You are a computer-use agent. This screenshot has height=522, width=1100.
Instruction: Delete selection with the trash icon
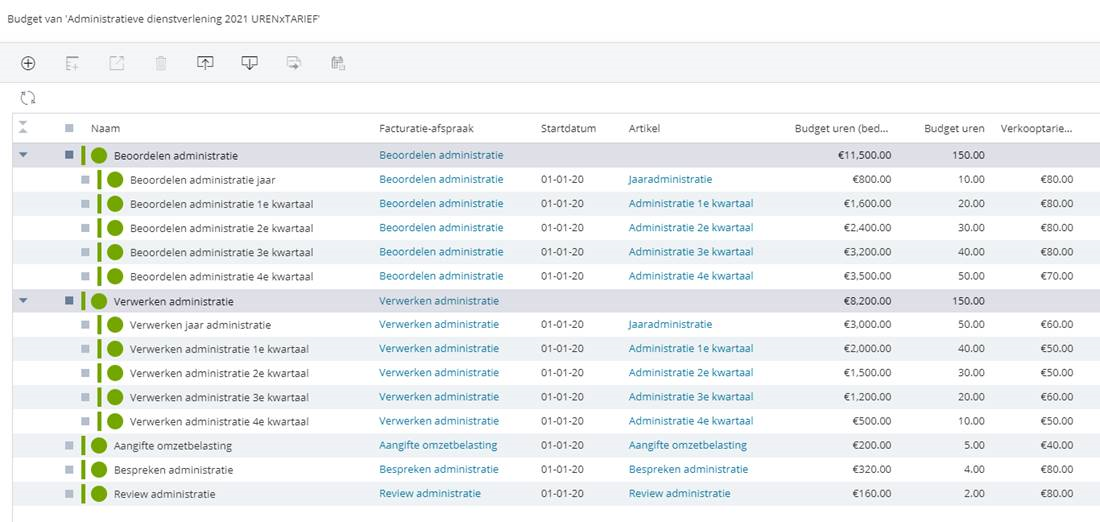[x=161, y=63]
